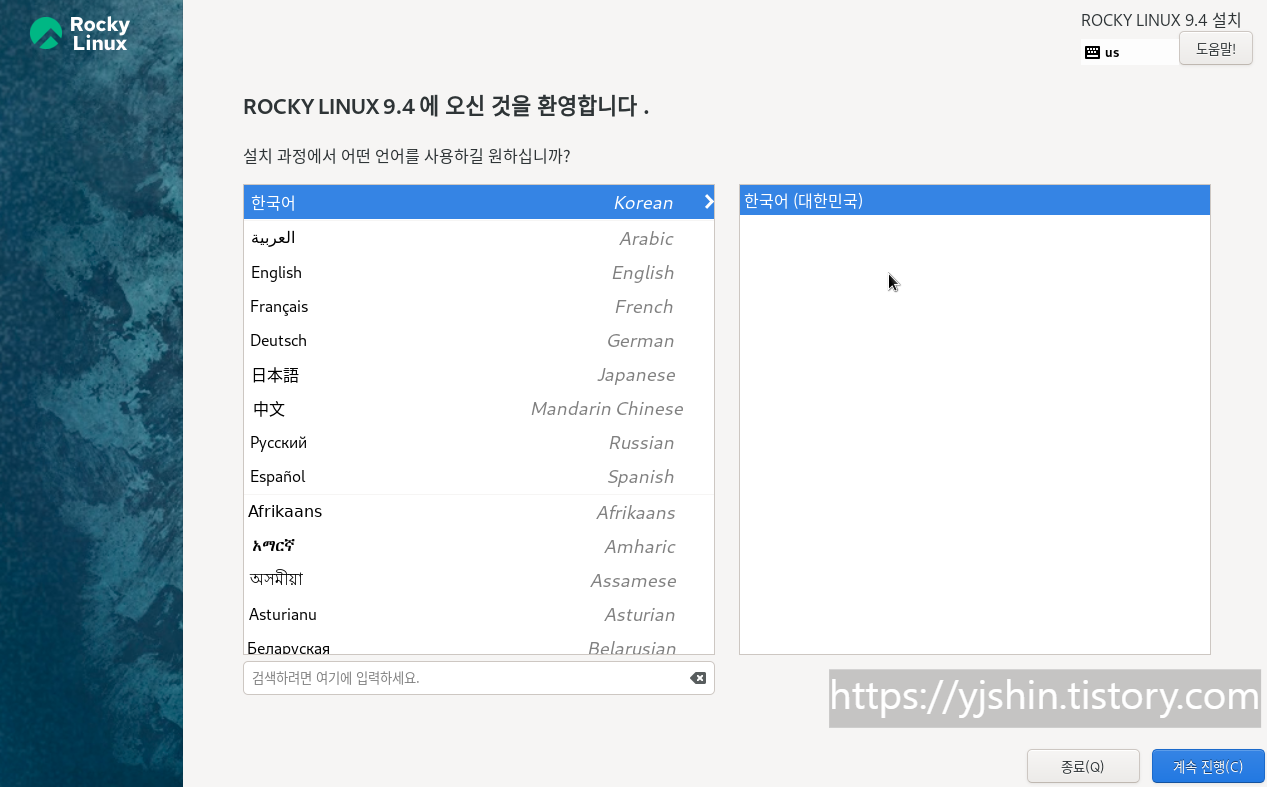Viewport: 1267px width, 787px height.
Task: Select the 한국어 (대한민국) locale
Action: [974, 200]
